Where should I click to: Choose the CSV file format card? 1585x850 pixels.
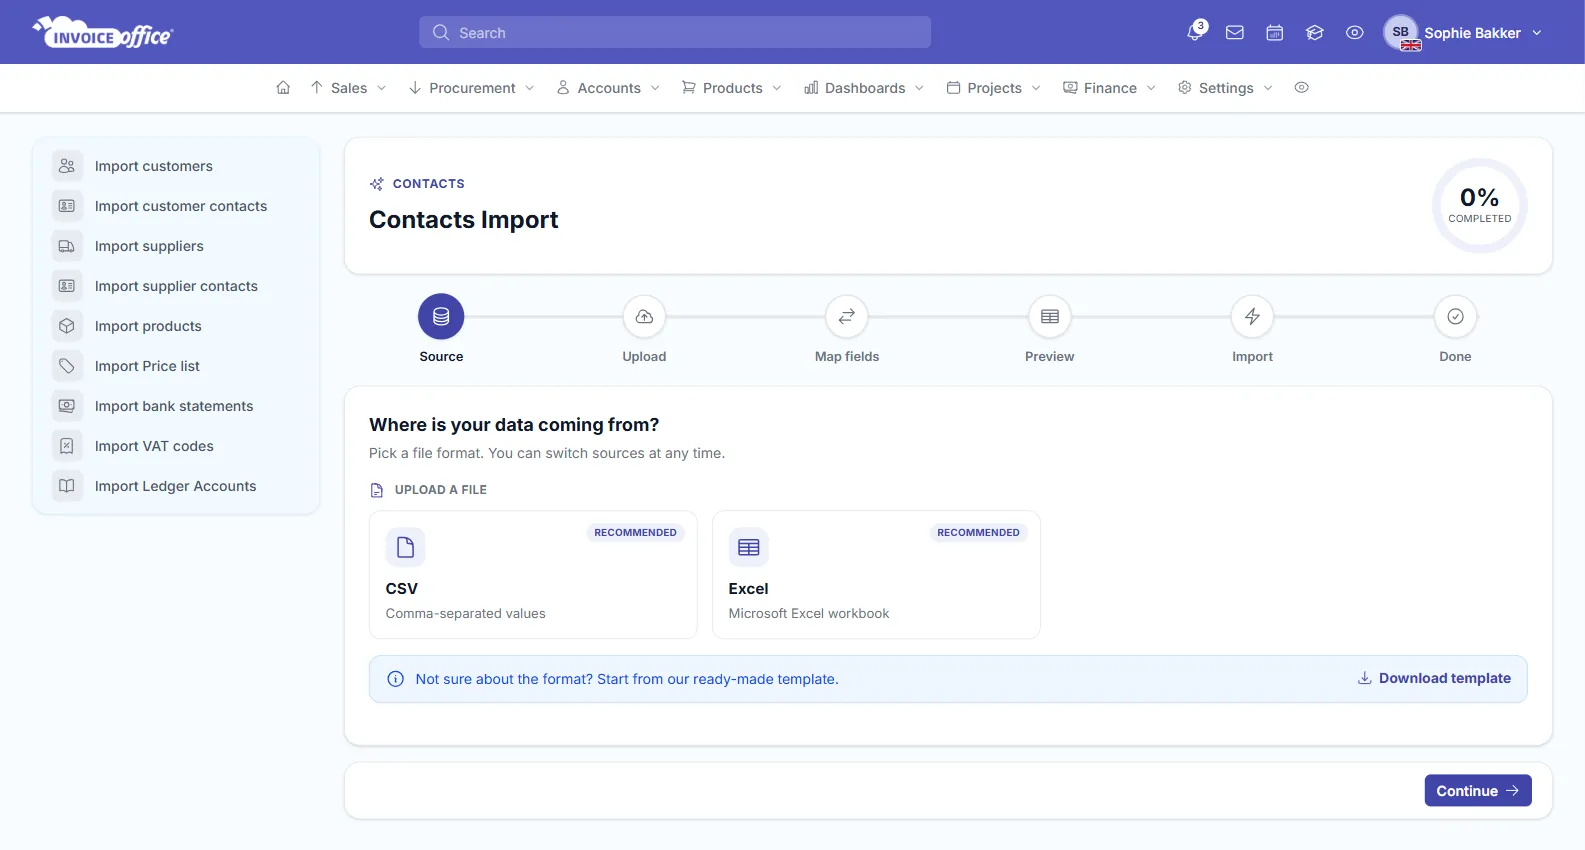[533, 575]
